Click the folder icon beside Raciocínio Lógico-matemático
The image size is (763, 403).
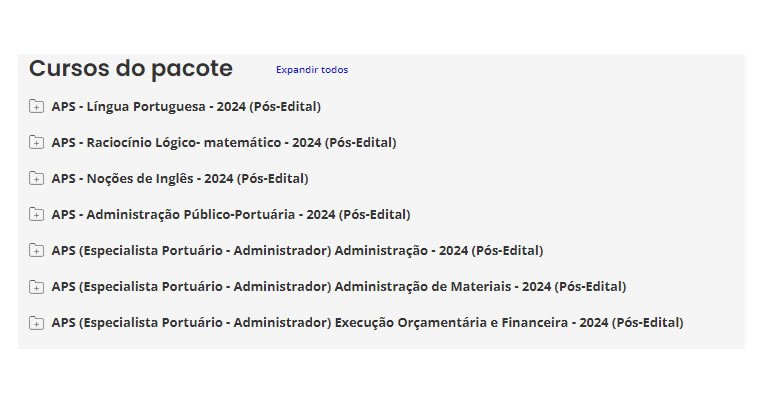coord(37,142)
